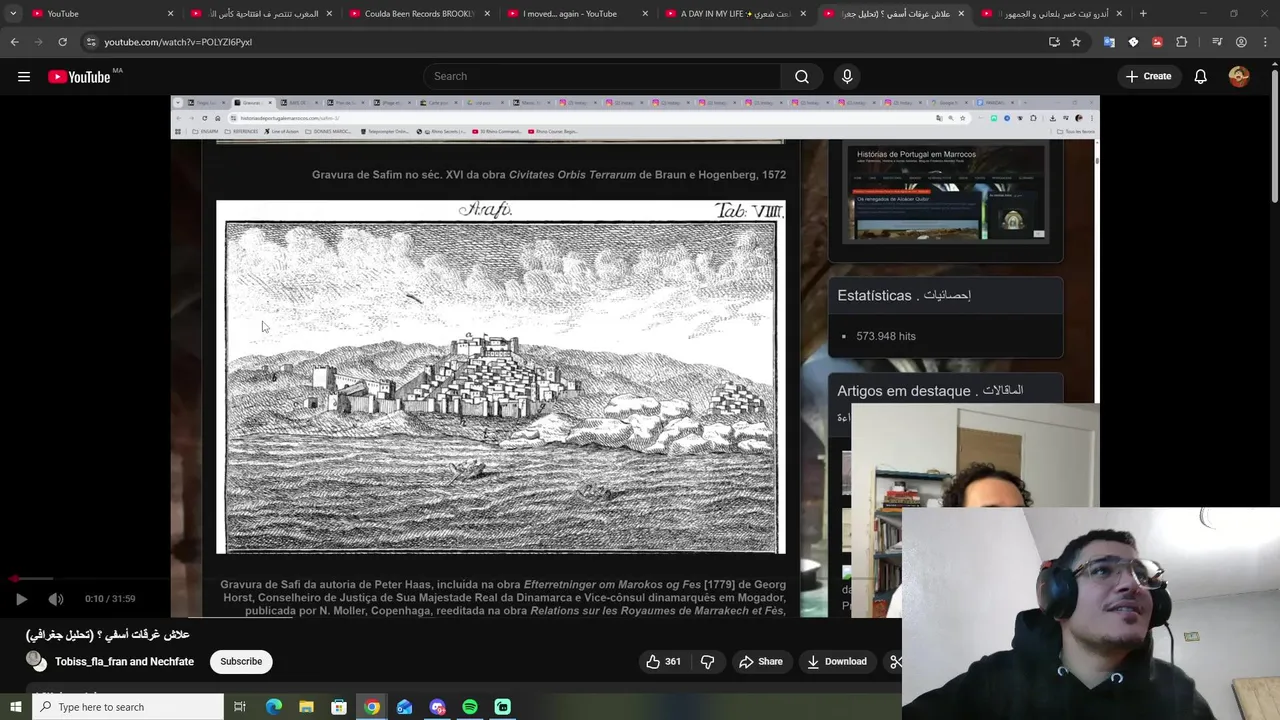Focus the YouTube search box
This screenshot has width=1280, height=720.
coord(602,77)
